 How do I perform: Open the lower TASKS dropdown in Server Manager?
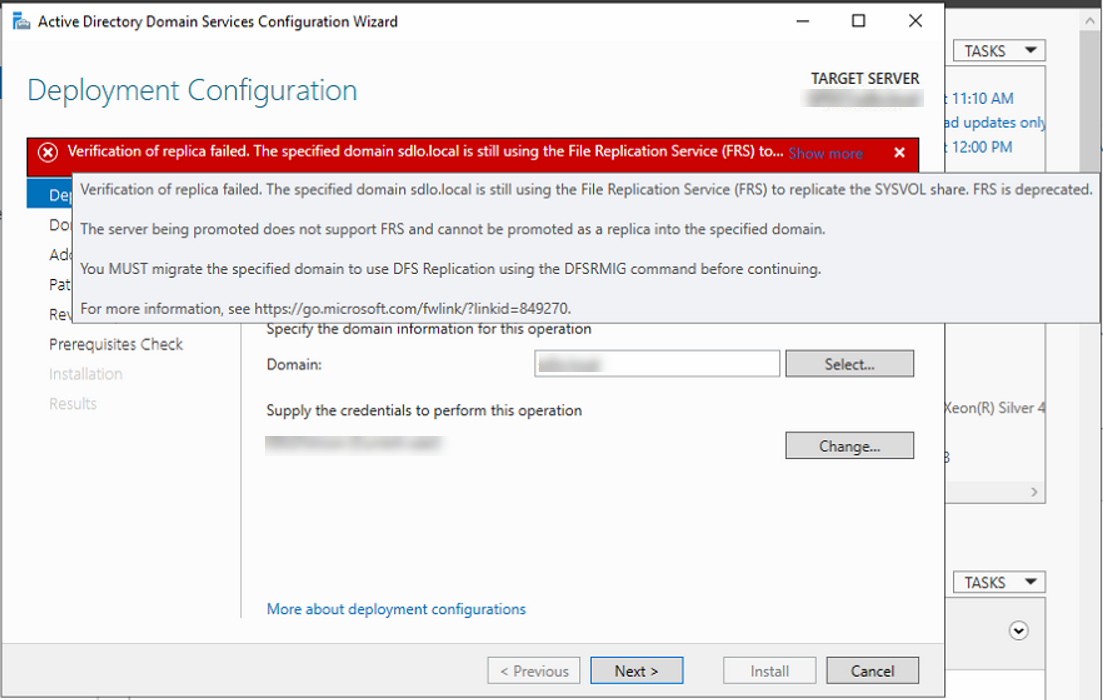tap(999, 583)
